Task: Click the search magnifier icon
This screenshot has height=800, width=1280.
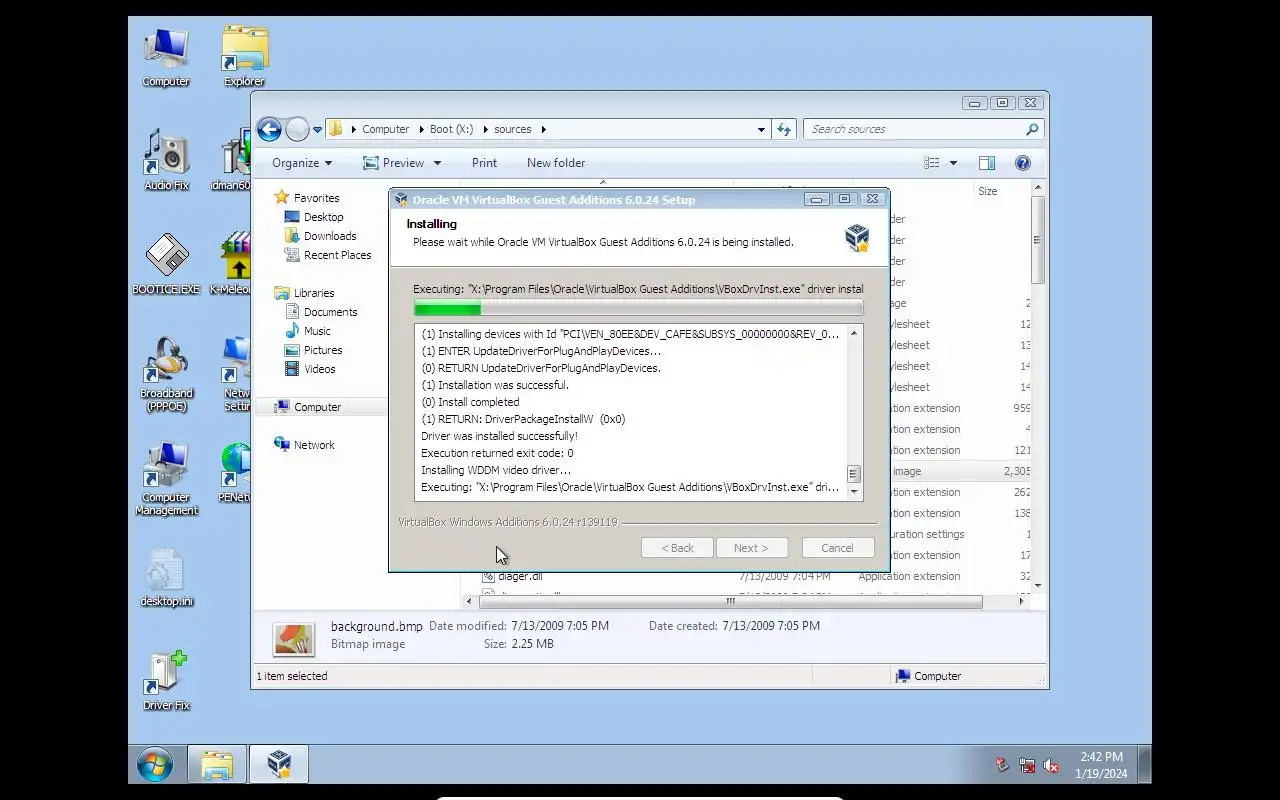Action: pos(1032,129)
